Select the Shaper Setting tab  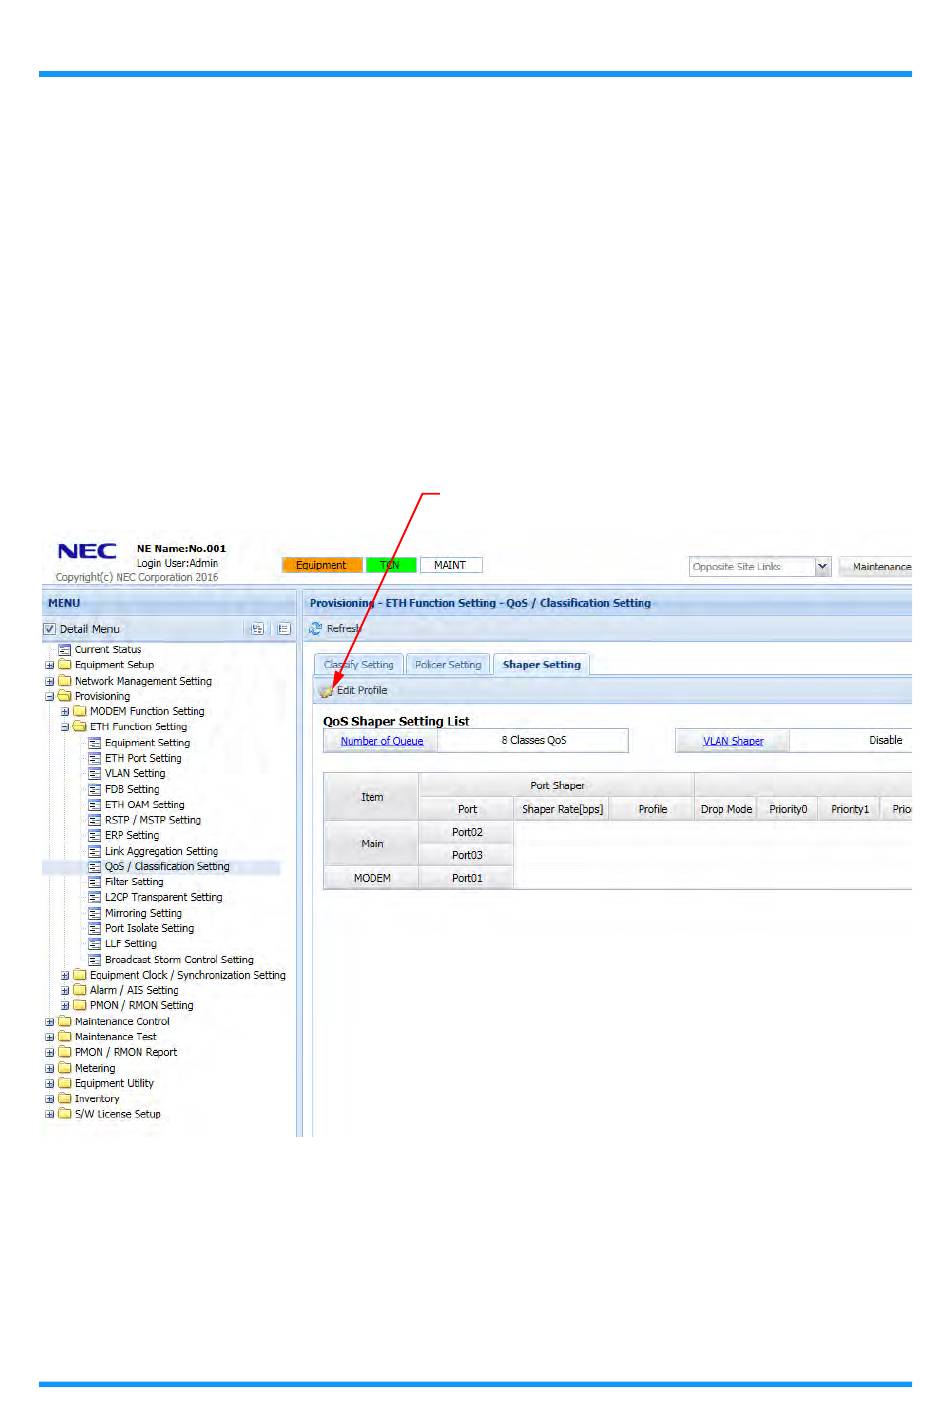pos(541,664)
